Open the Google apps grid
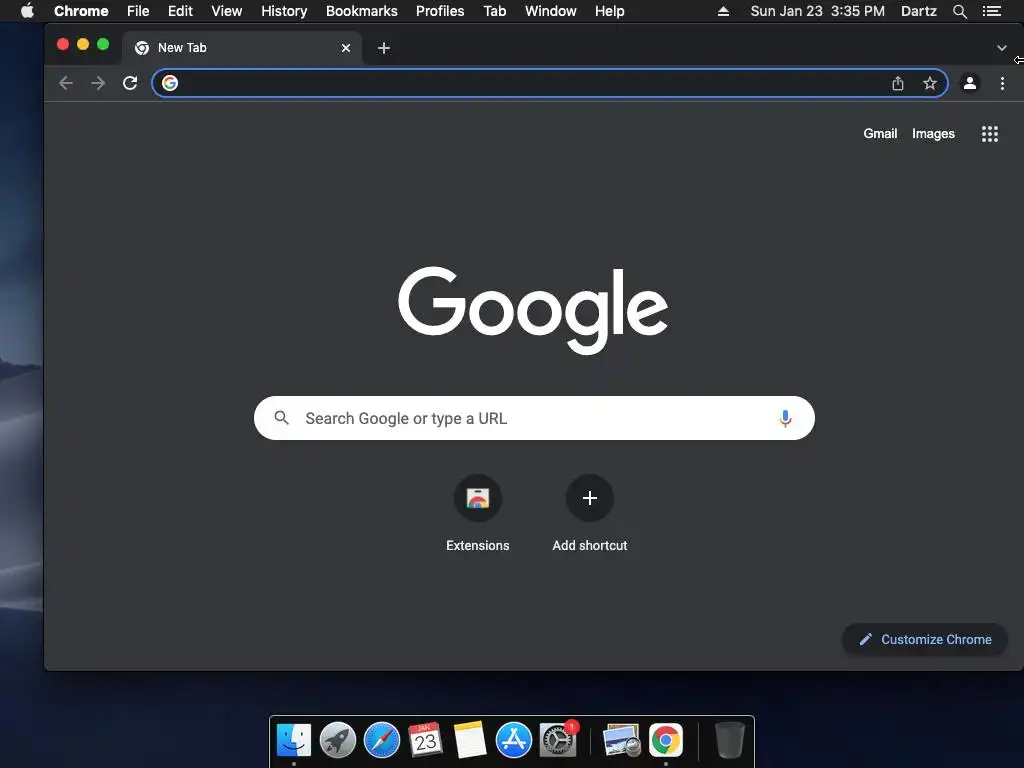The height and width of the screenshot is (768, 1024). [990, 134]
